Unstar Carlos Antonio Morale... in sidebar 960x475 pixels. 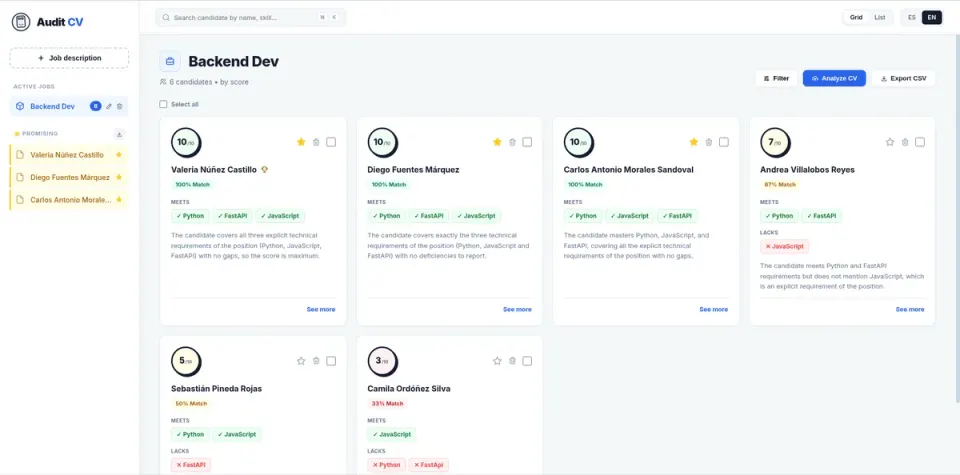pyautogui.click(x=119, y=200)
